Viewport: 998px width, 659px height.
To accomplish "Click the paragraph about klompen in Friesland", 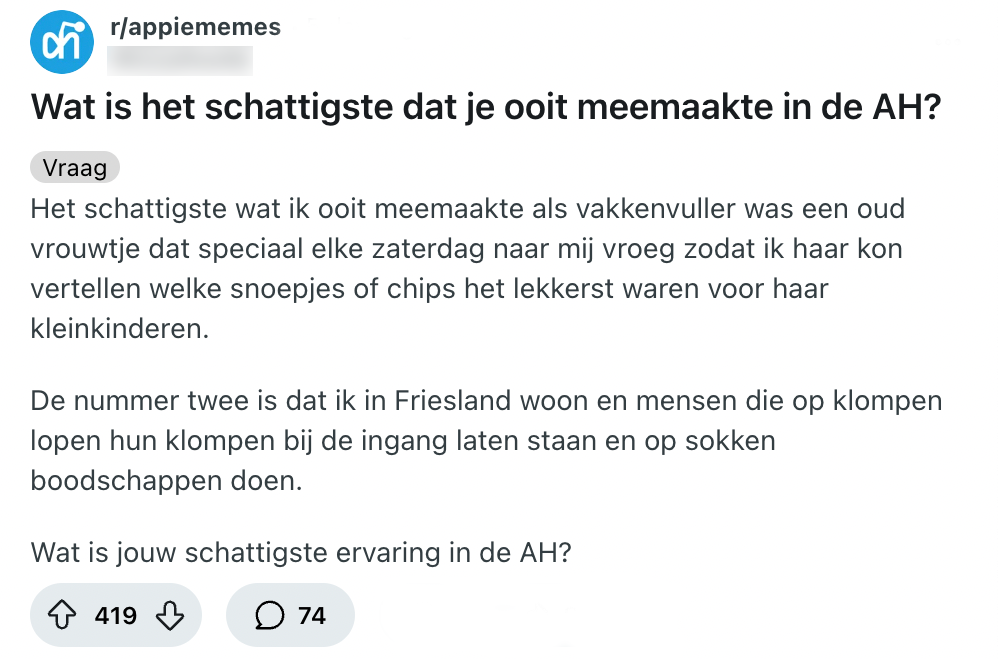I will tap(486, 441).
